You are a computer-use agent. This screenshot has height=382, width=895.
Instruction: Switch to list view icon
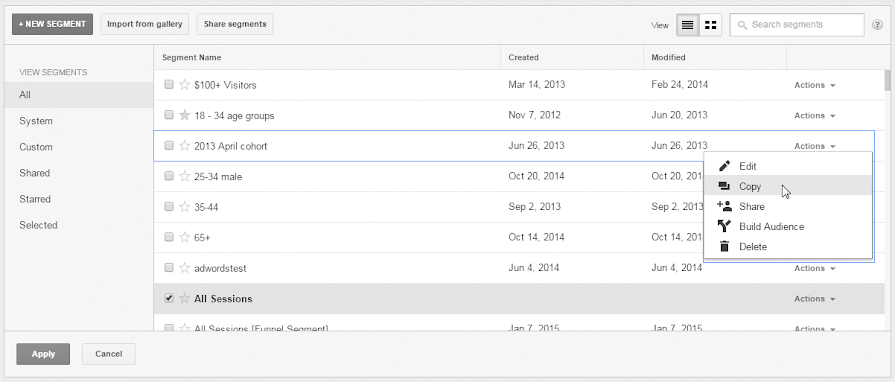point(688,25)
